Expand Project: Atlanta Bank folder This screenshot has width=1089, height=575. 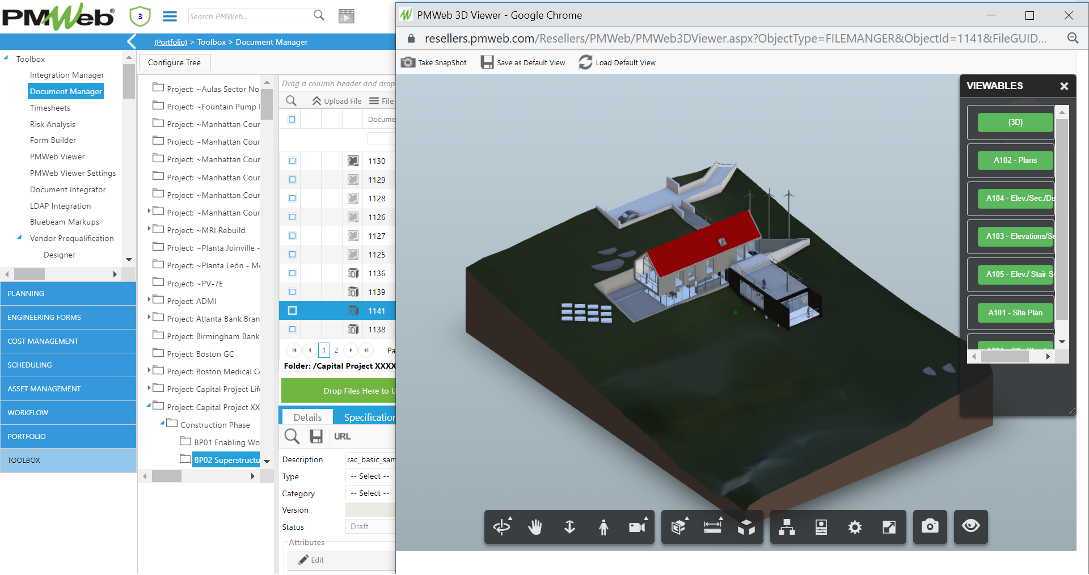(149, 317)
